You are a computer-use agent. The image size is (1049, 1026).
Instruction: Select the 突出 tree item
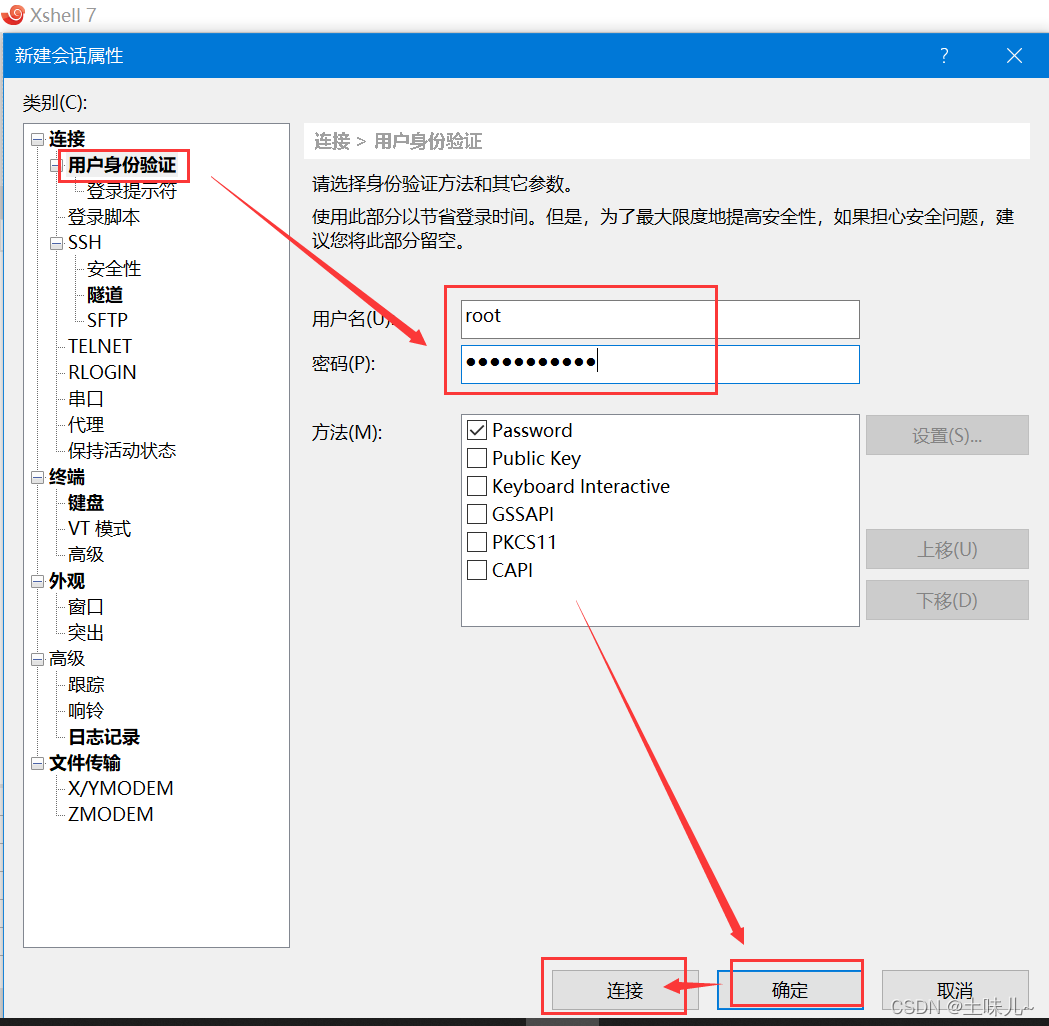pos(86,633)
